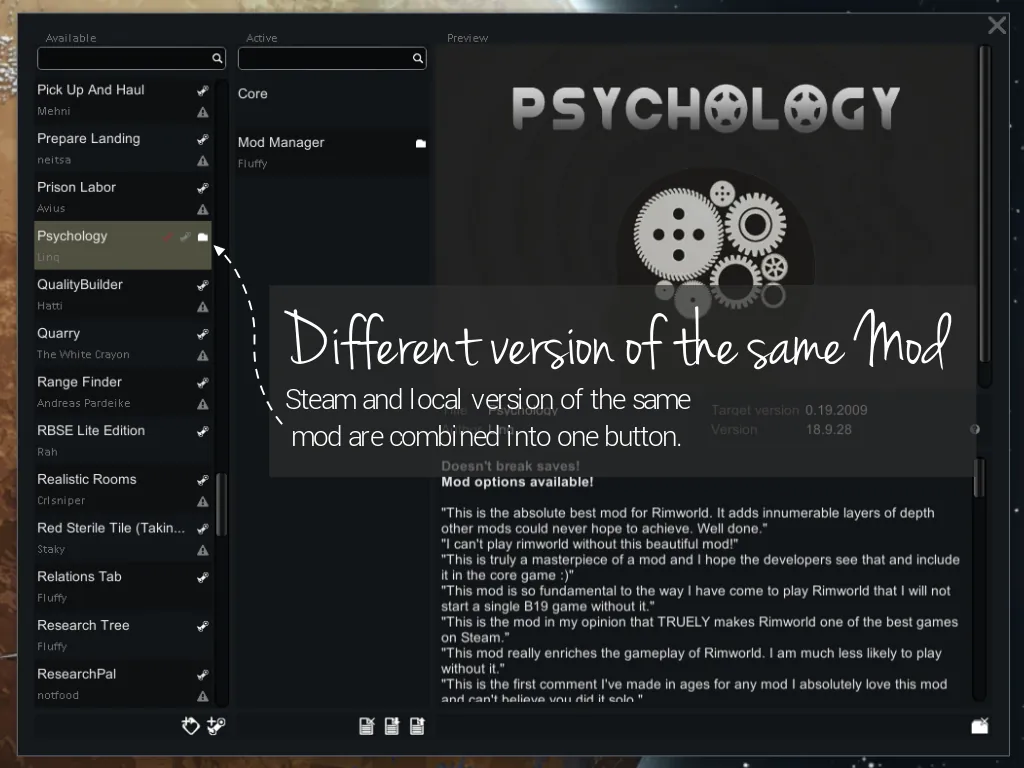1024x768 pixels.
Task: Click the local folder icon on Mod Manager
Action: [x=421, y=144]
